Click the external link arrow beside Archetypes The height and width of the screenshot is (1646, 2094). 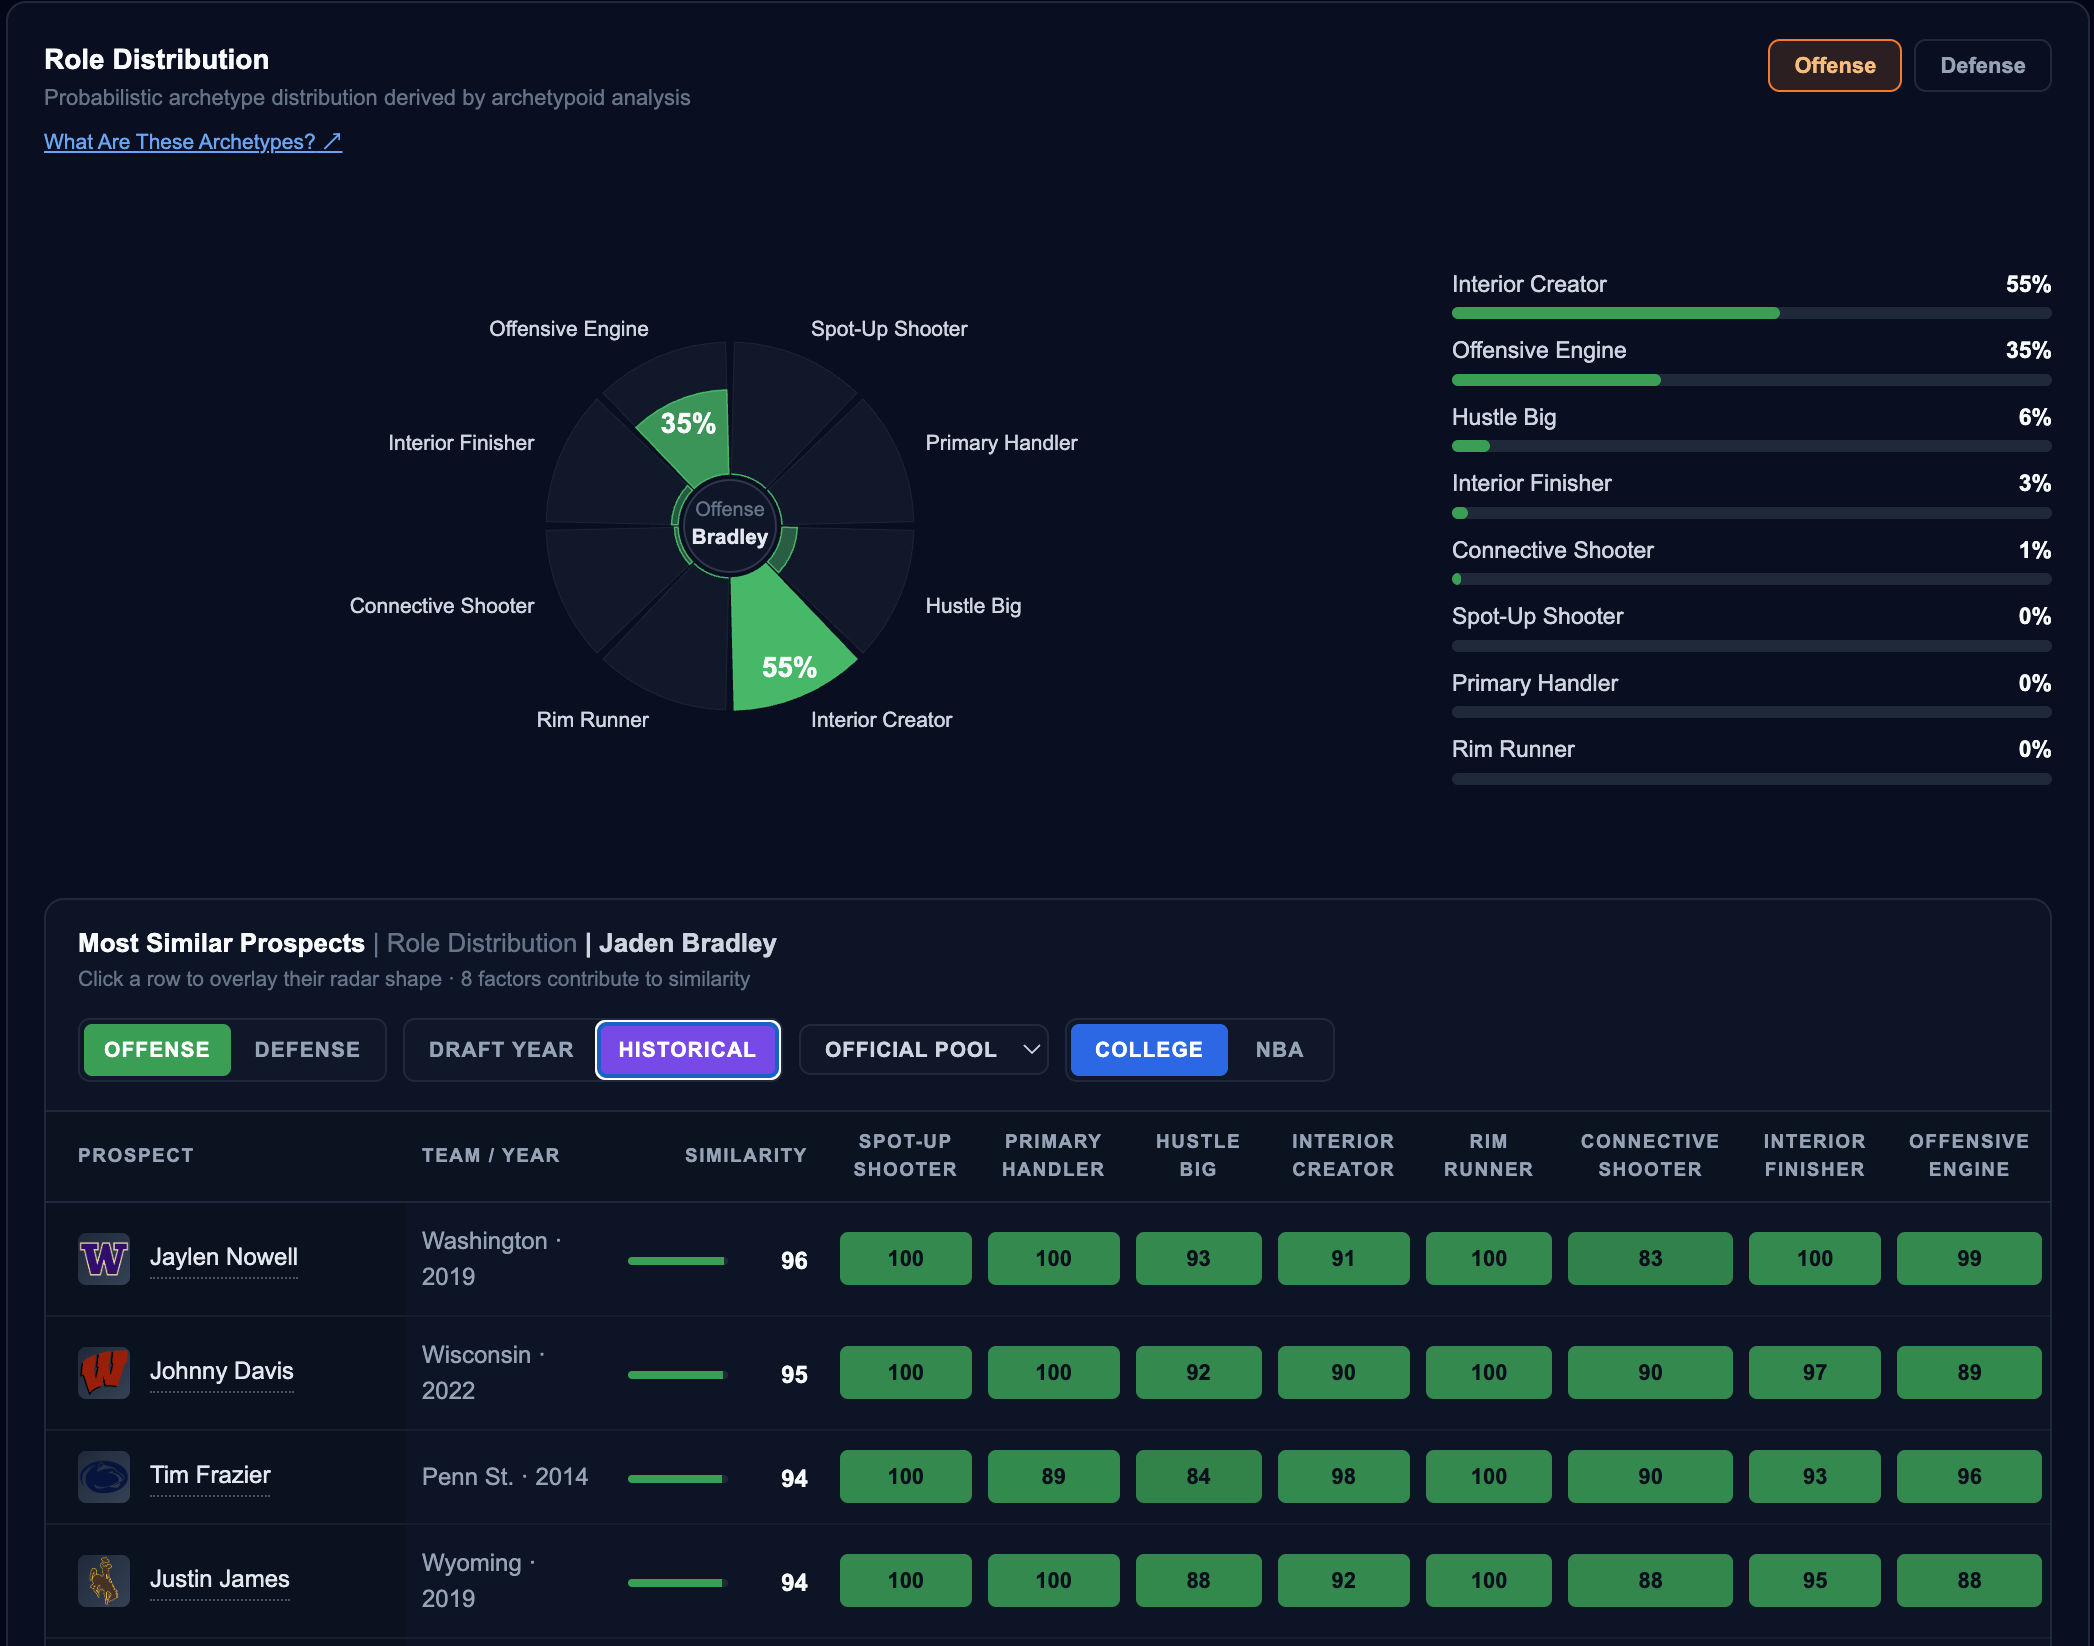(x=332, y=141)
